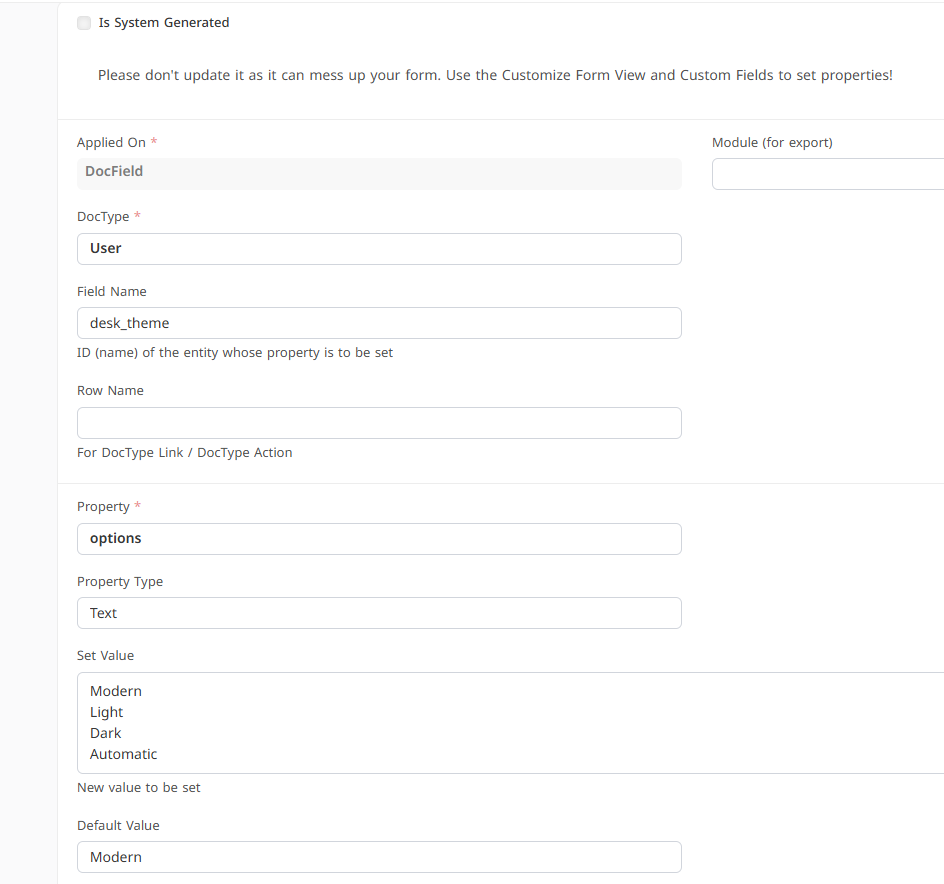
Task: Select the DocType field containing User
Action: point(379,249)
